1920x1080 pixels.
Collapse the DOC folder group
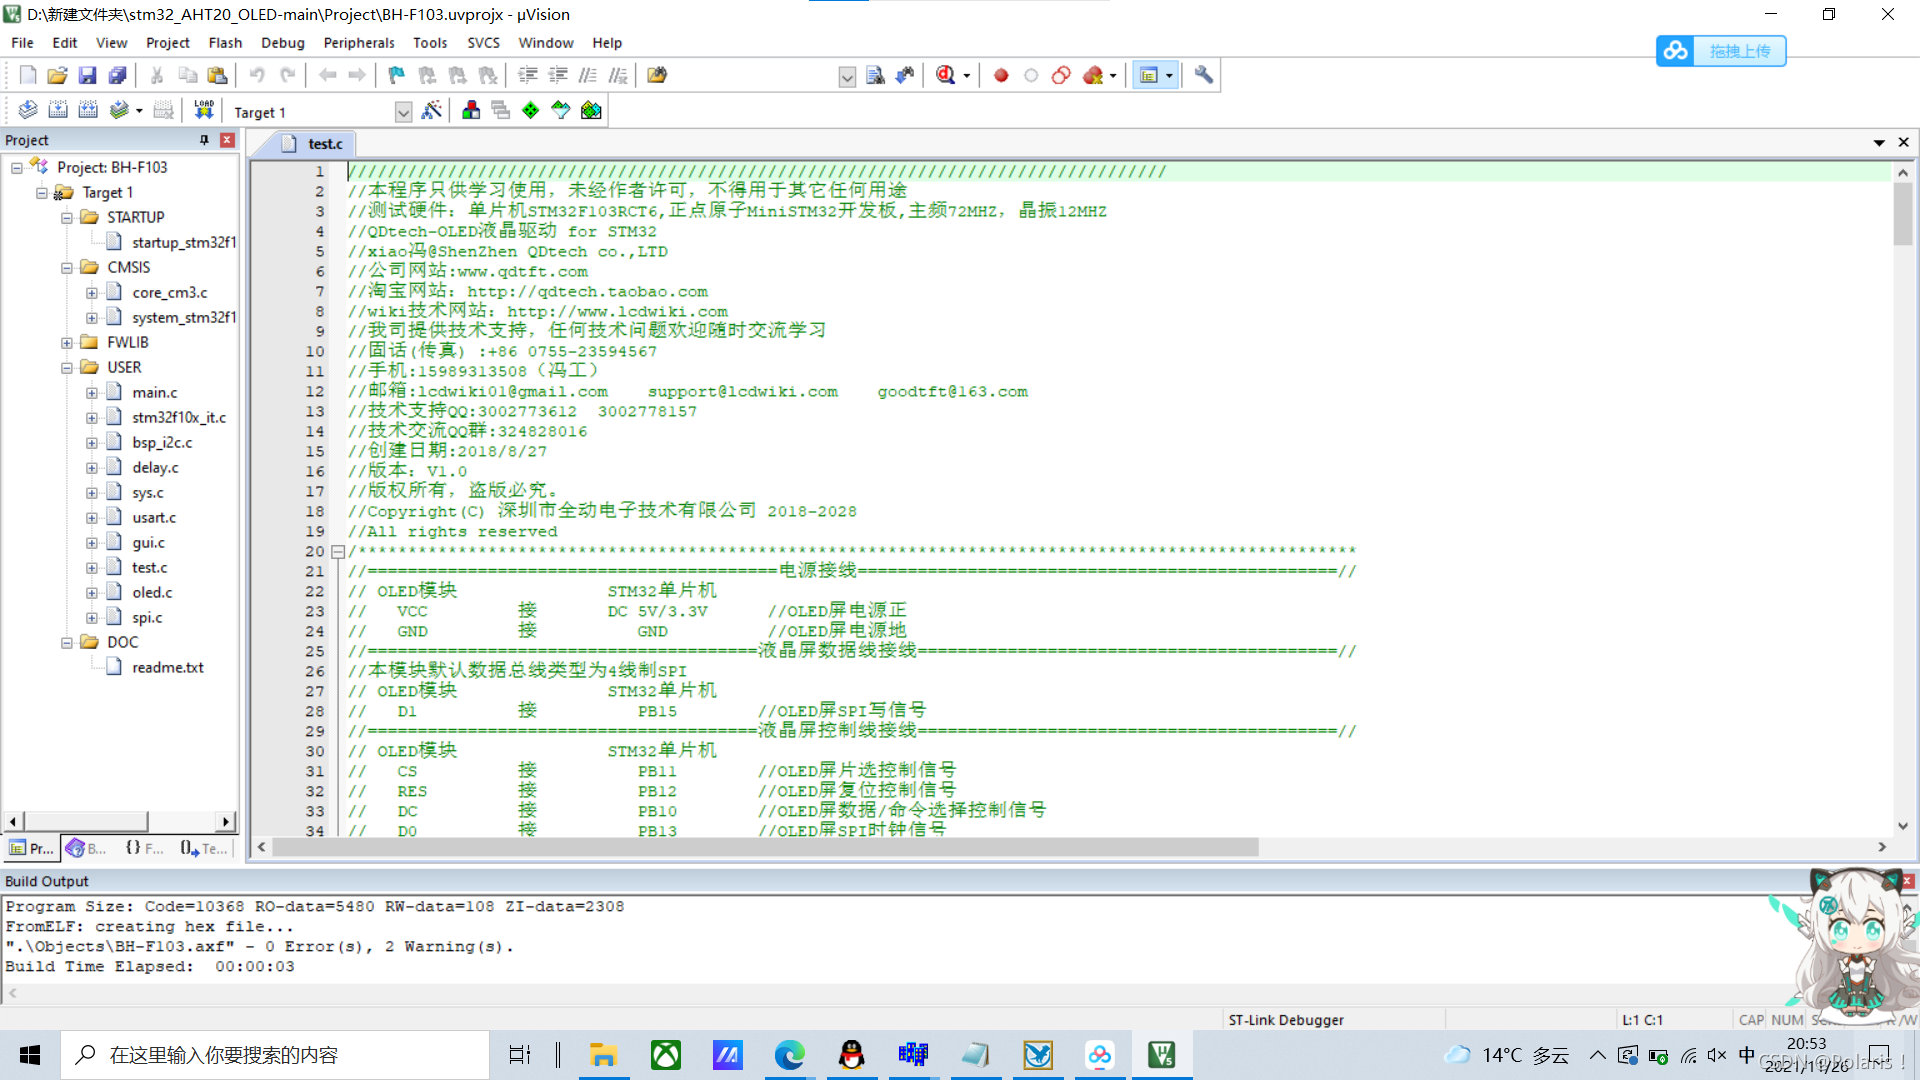67,643
